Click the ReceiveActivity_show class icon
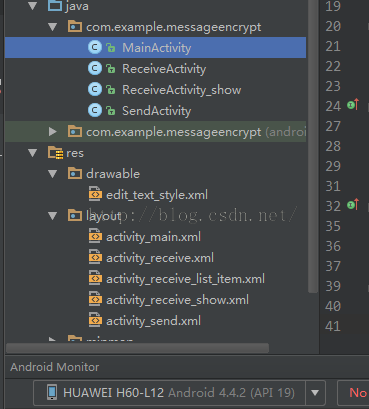The image size is (369, 409). [95, 89]
